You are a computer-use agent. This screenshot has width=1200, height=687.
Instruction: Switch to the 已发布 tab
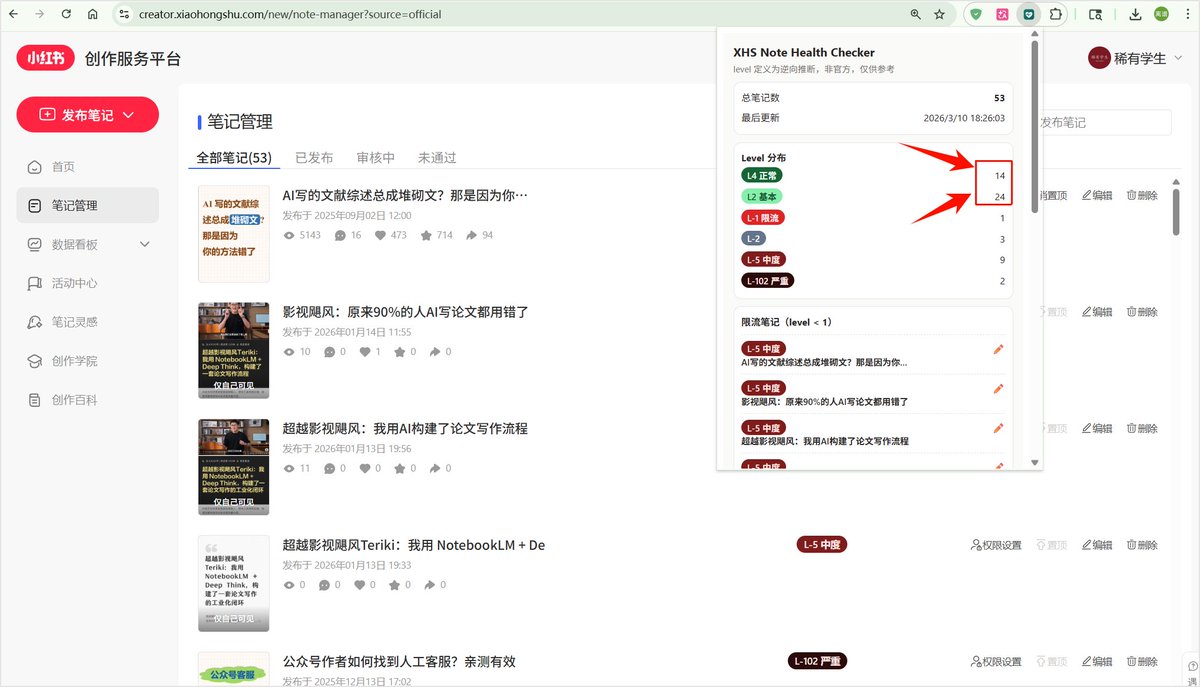tap(314, 158)
